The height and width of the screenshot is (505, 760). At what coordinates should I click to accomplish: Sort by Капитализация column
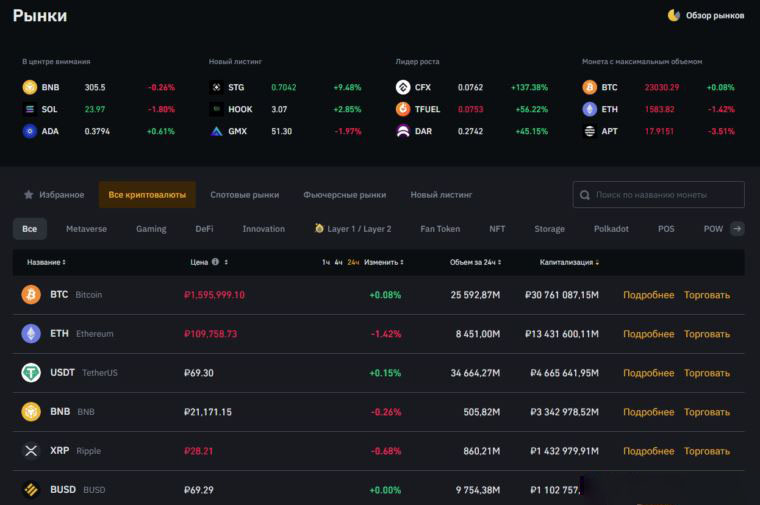pyautogui.click(x=569, y=262)
